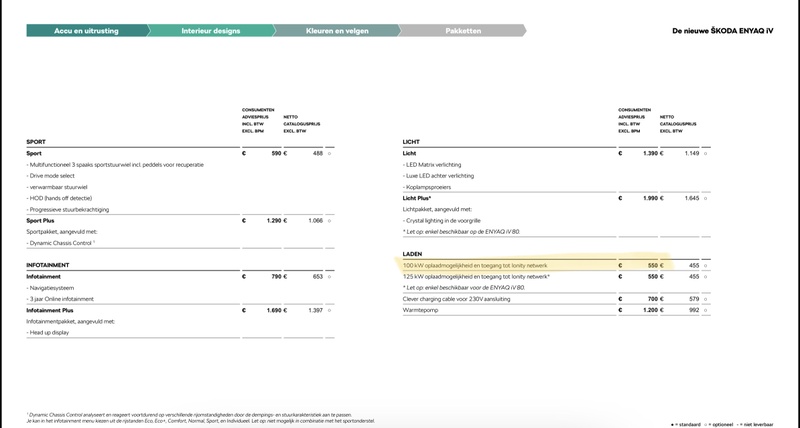Screen dimensions: 800x428
Task: Click the LICHT section heading
Action: click(411, 142)
